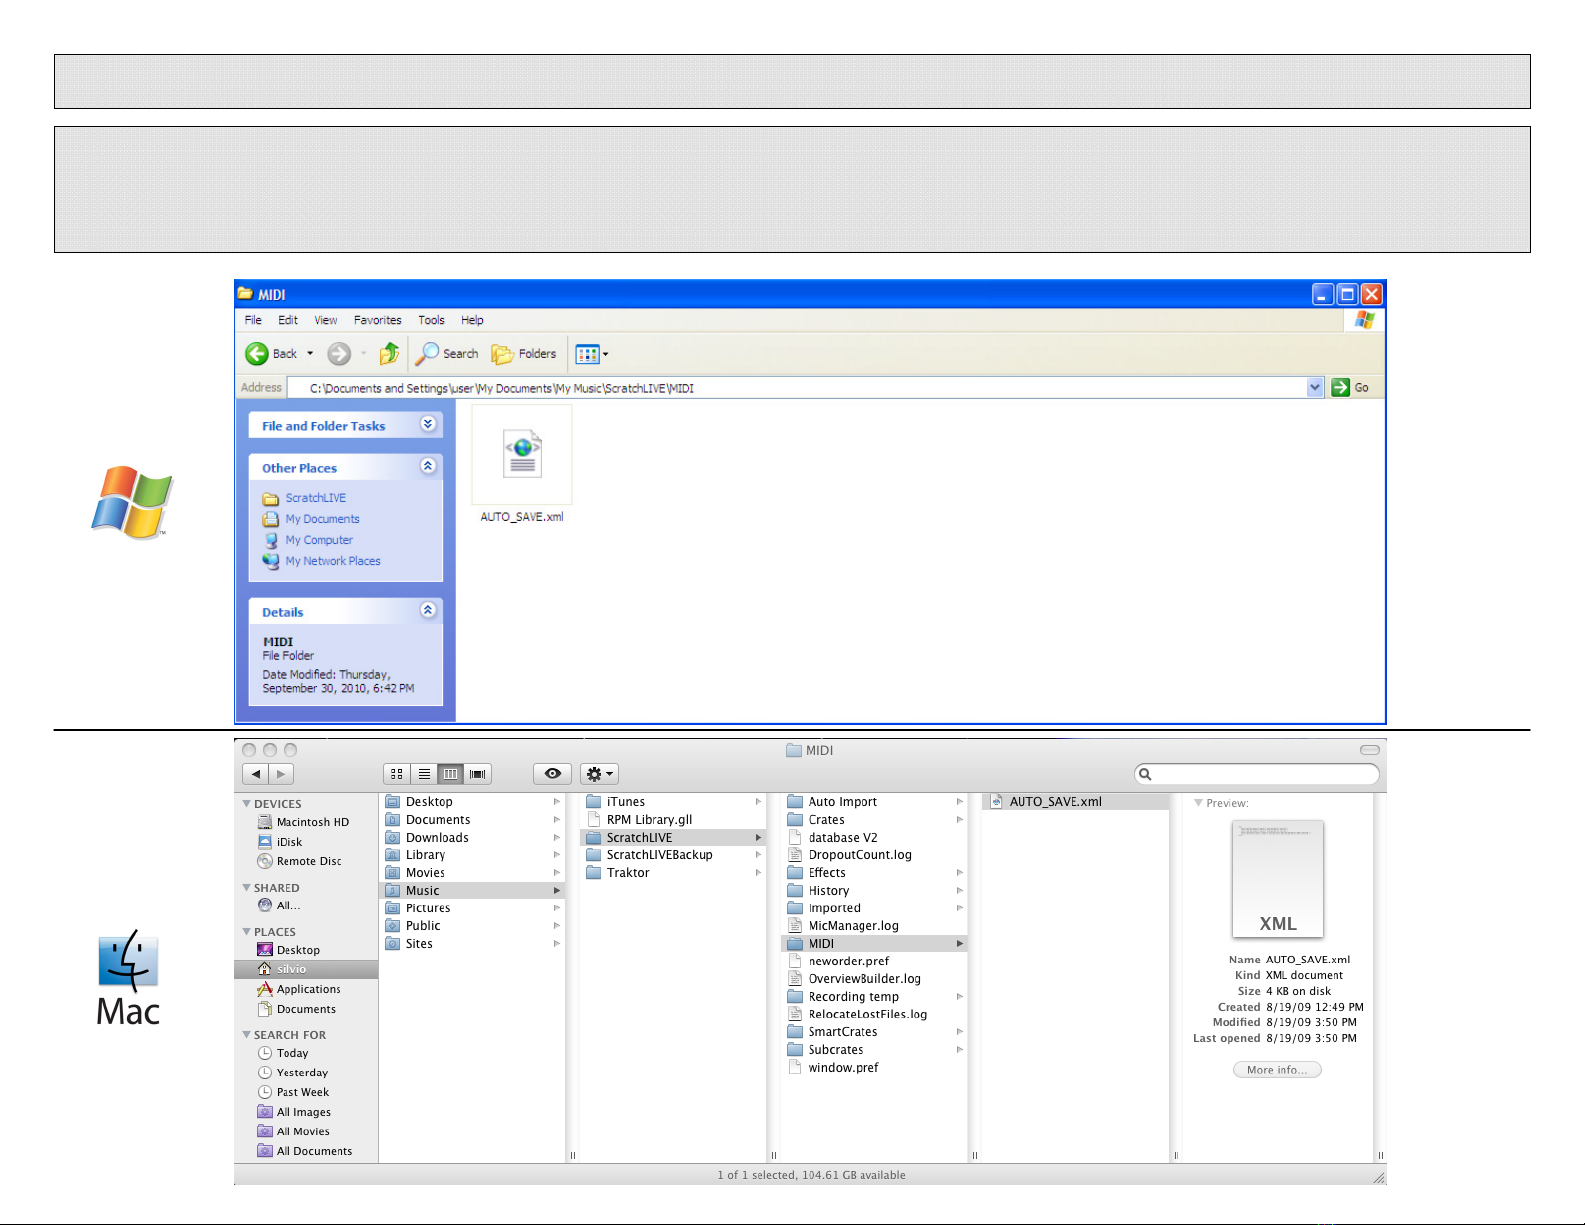Click the XML preview thumbnail in Finder

tap(1278, 879)
